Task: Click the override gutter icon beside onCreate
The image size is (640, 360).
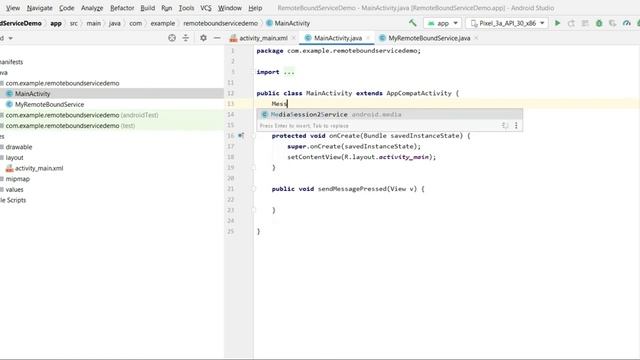Action: point(241,136)
